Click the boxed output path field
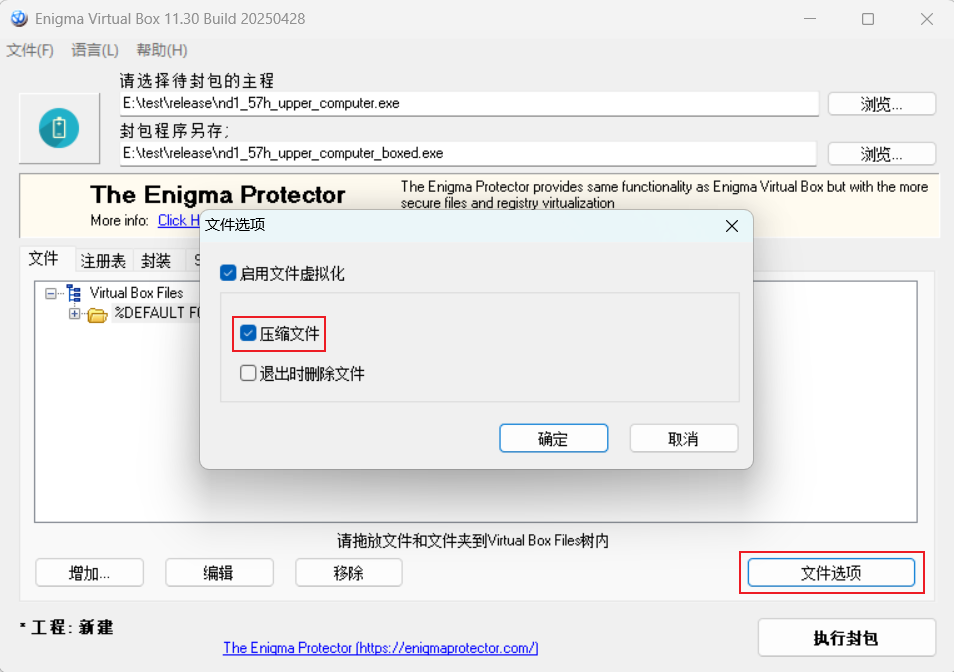 coord(468,153)
